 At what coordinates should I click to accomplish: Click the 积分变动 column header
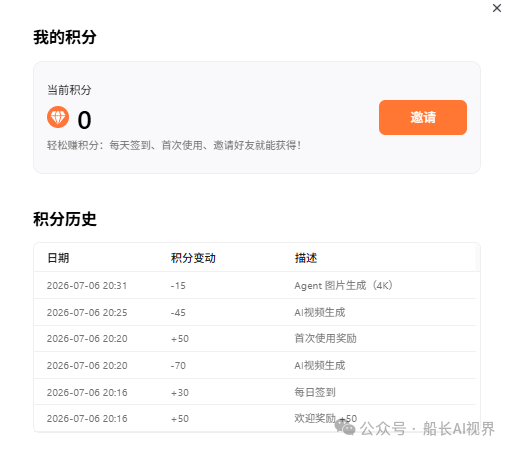(x=193, y=258)
